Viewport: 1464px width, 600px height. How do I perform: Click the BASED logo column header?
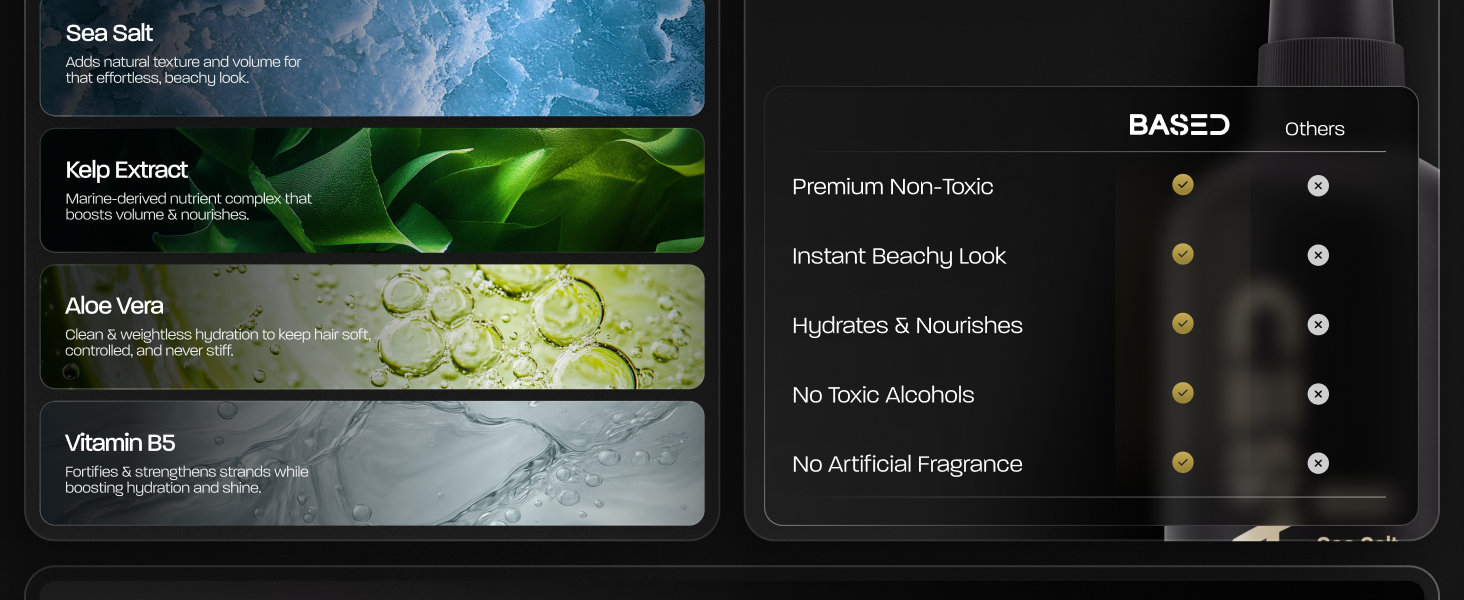(1179, 125)
